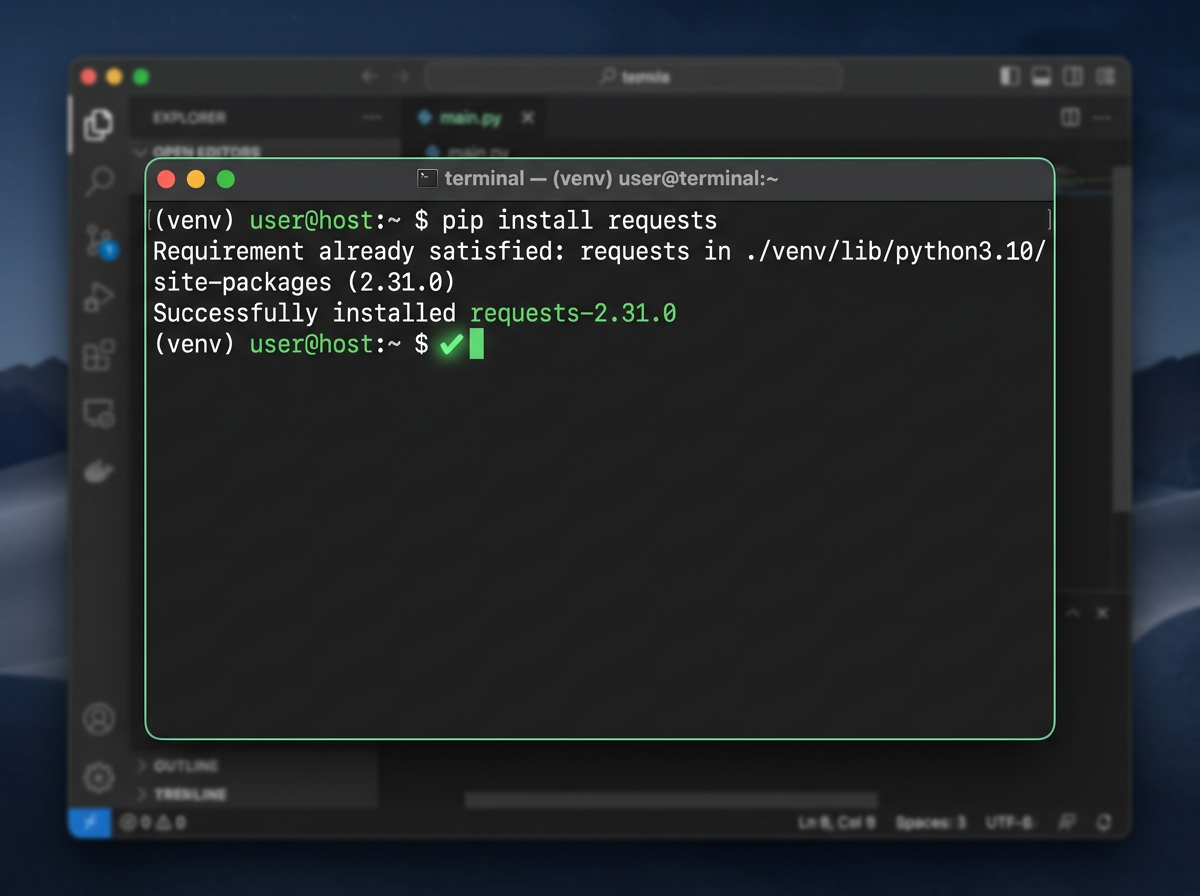Click Ln 8, Col 9 in status bar
The width and height of the screenshot is (1200, 896).
point(837,823)
